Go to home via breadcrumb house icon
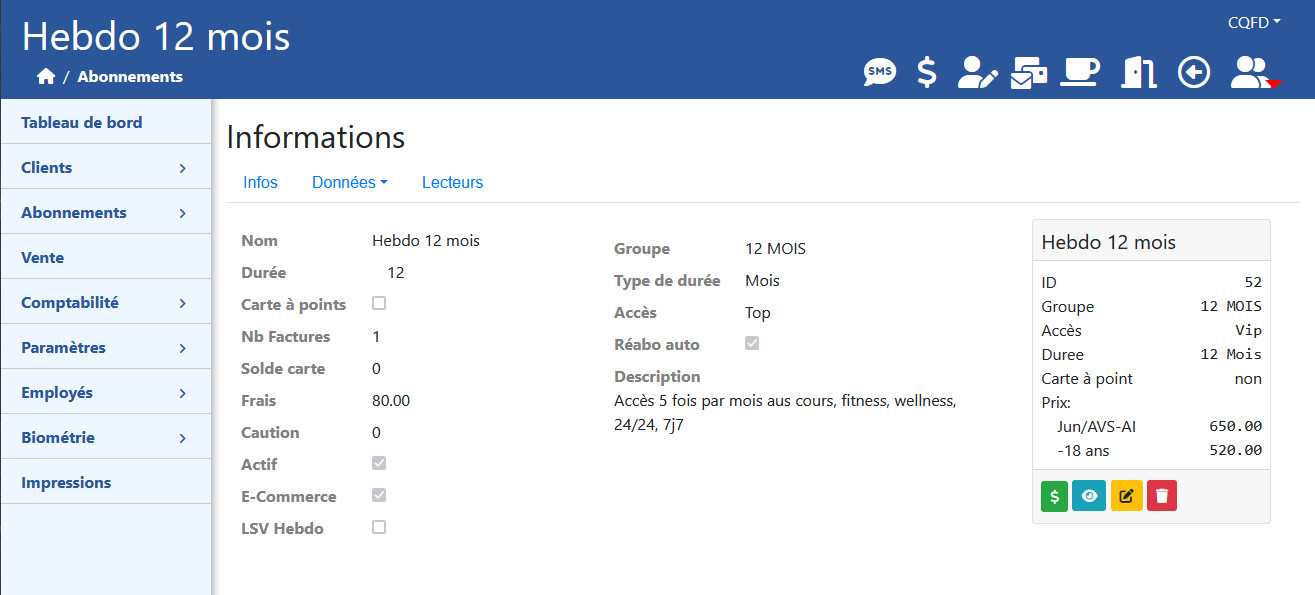 click(x=45, y=76)
